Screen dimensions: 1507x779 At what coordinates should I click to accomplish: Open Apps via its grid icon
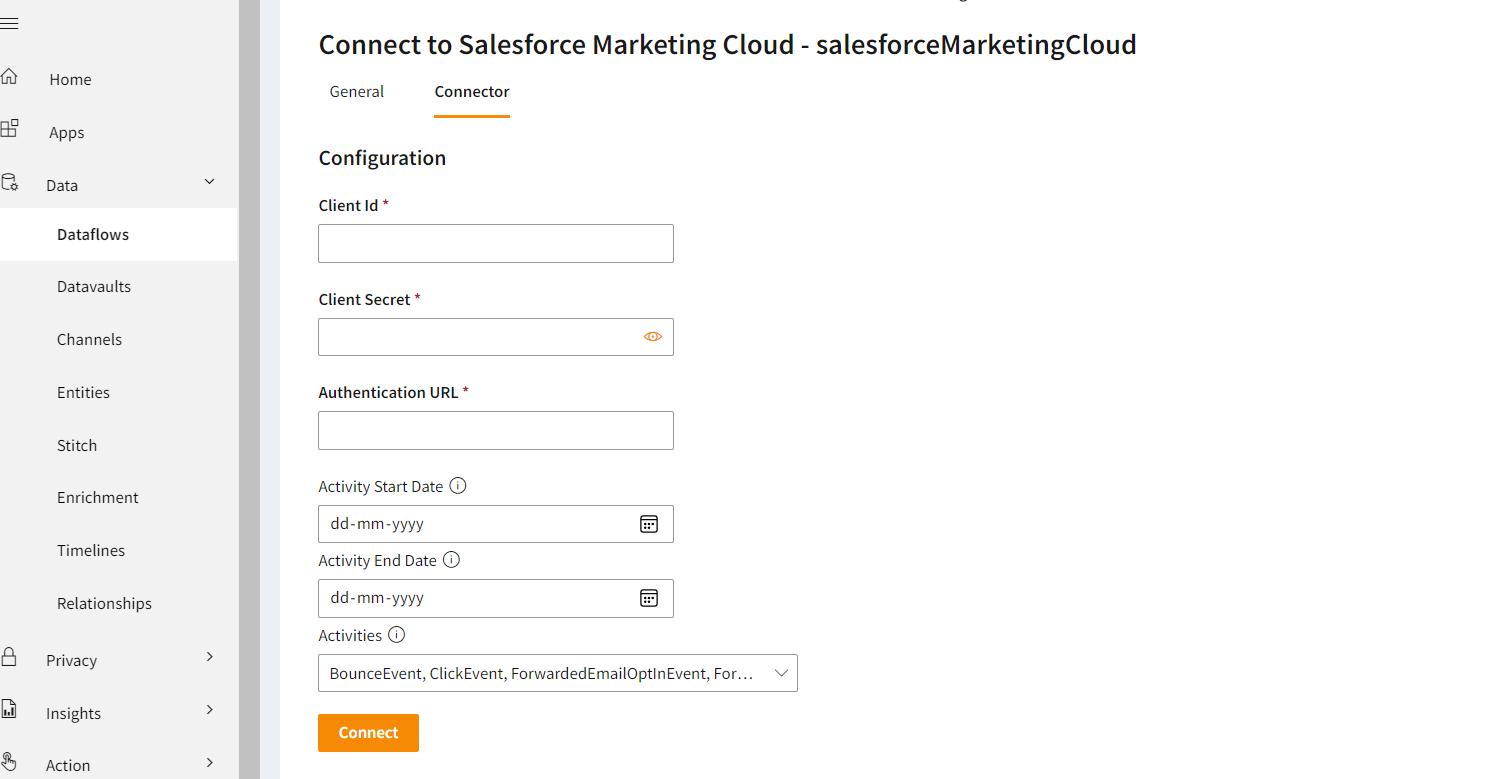pyautogui.click(x=9, y=129)
